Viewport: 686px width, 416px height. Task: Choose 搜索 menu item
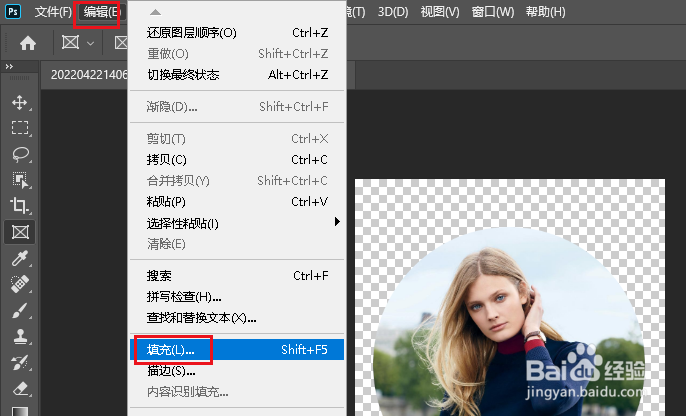[x=237, y=276]
